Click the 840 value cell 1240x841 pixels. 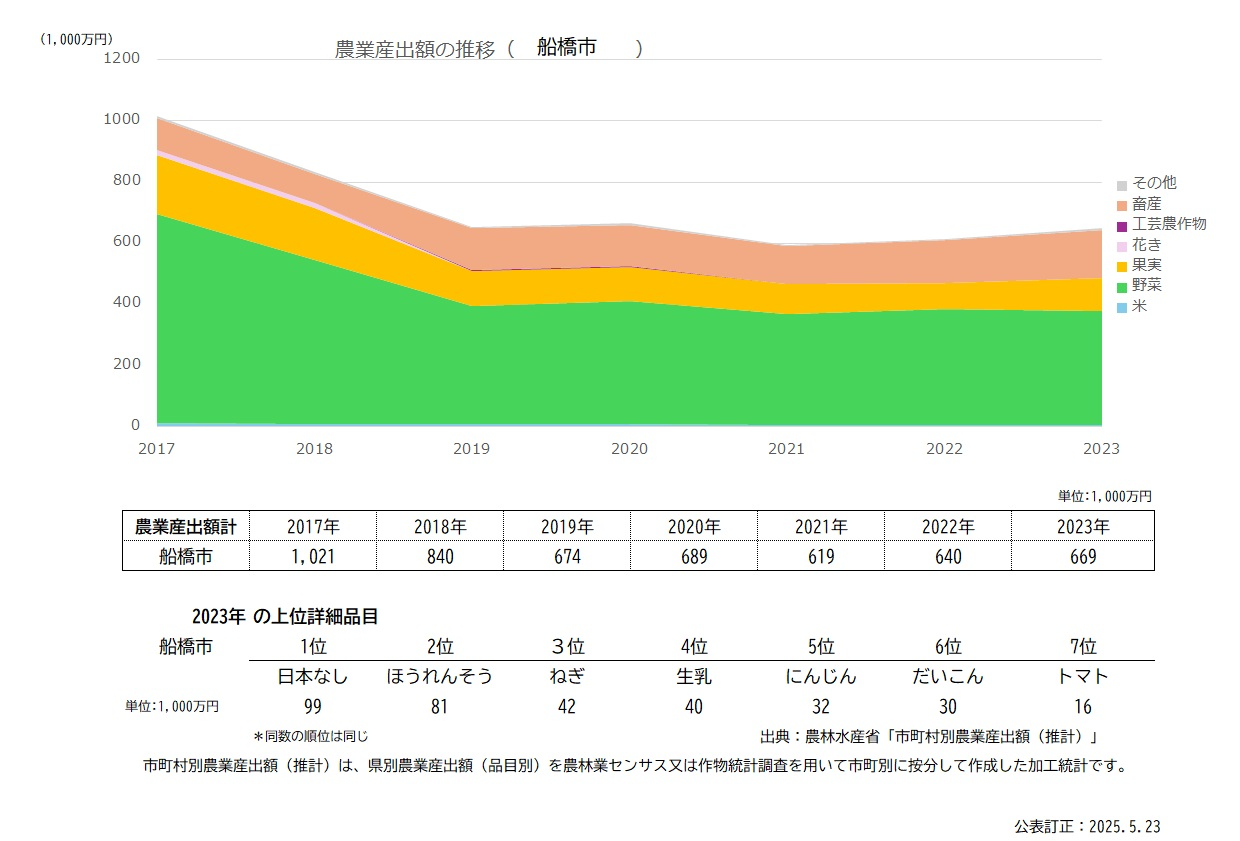click(x=440, y=556)
